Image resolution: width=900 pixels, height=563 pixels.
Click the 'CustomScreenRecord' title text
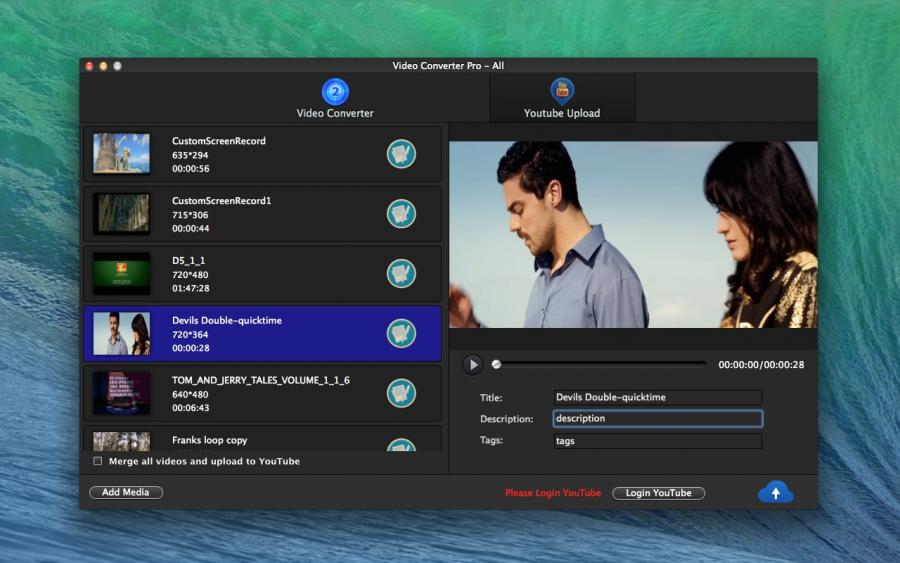click(219, 141)
